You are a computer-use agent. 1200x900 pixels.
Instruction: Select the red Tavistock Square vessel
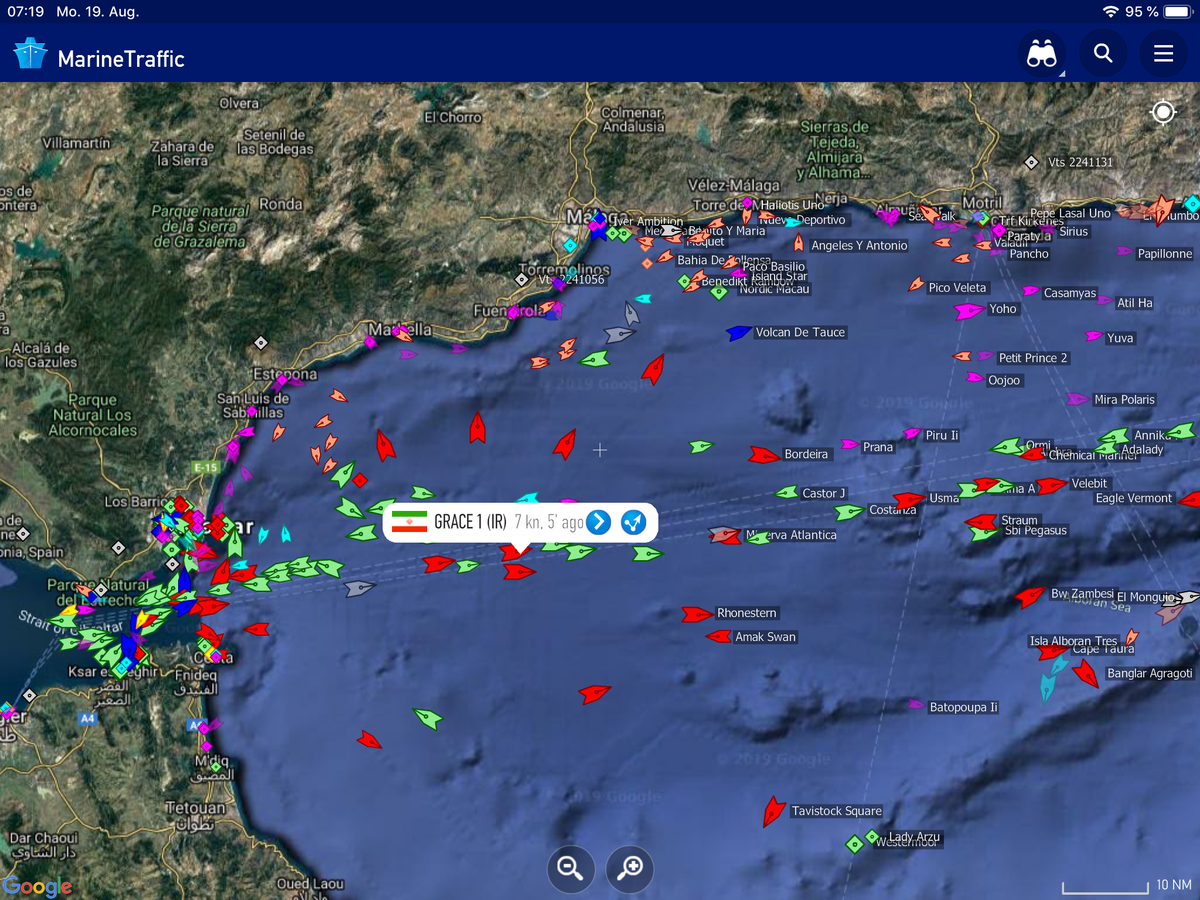pos(773,811)
